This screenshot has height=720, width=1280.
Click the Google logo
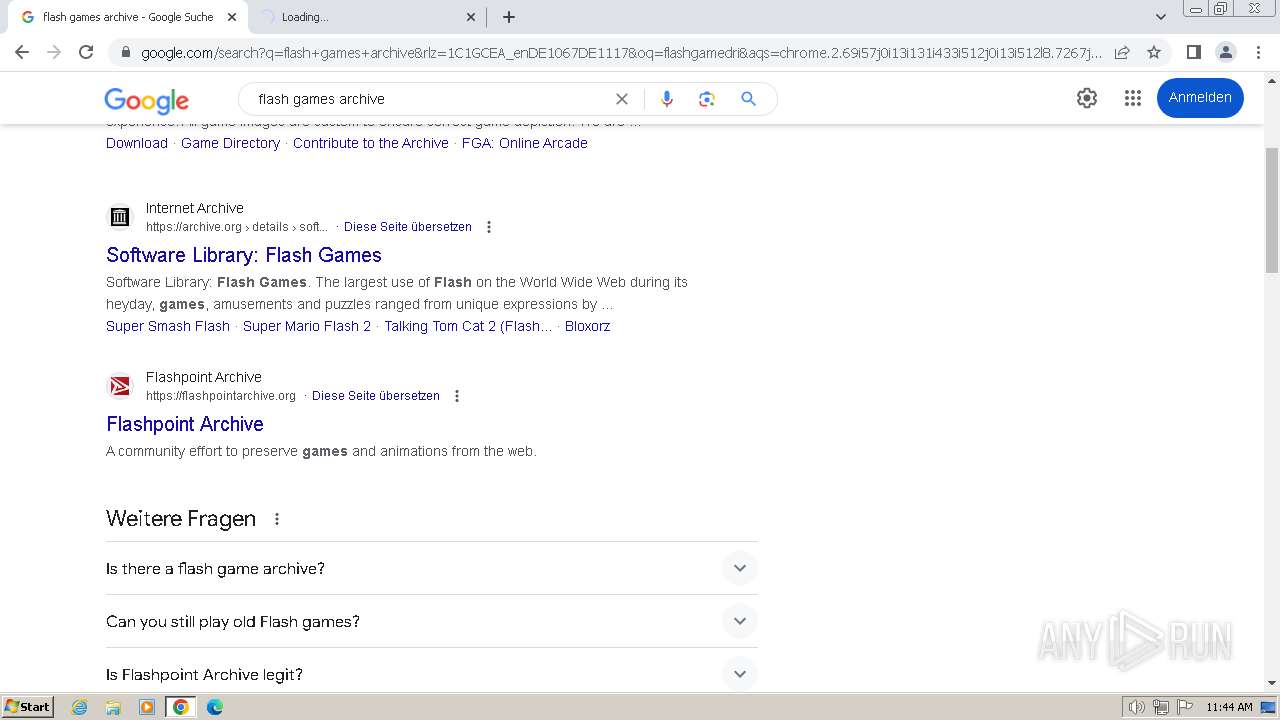click(147, 100)
